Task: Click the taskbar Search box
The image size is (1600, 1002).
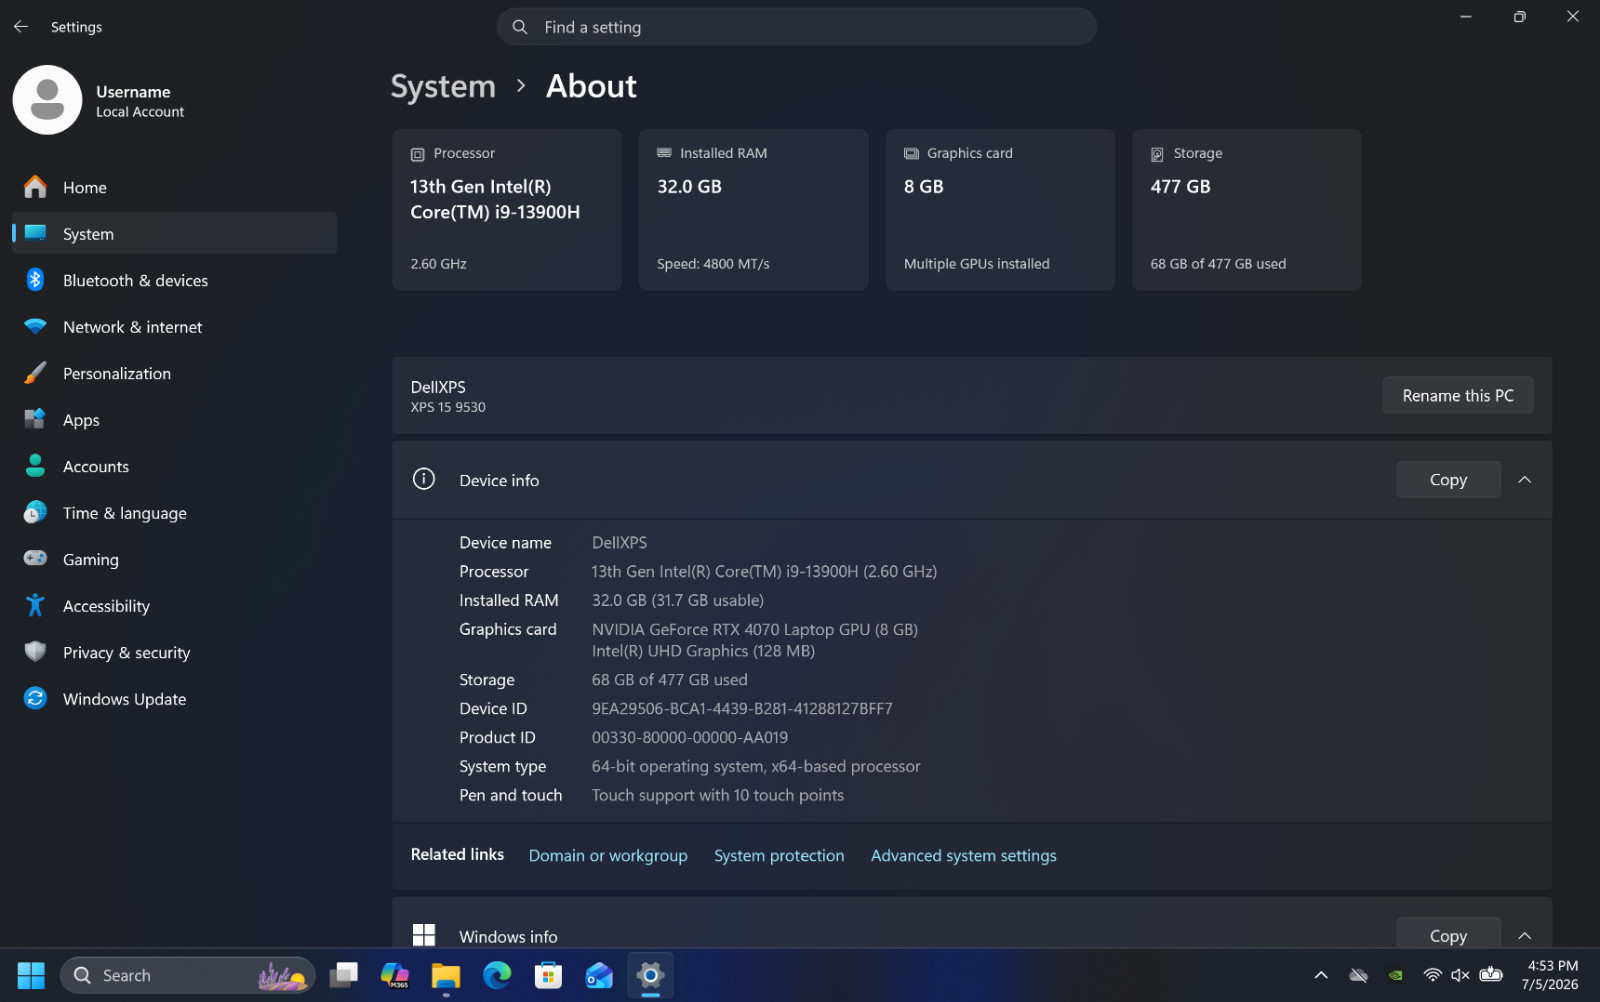Action: click(187, 975)
